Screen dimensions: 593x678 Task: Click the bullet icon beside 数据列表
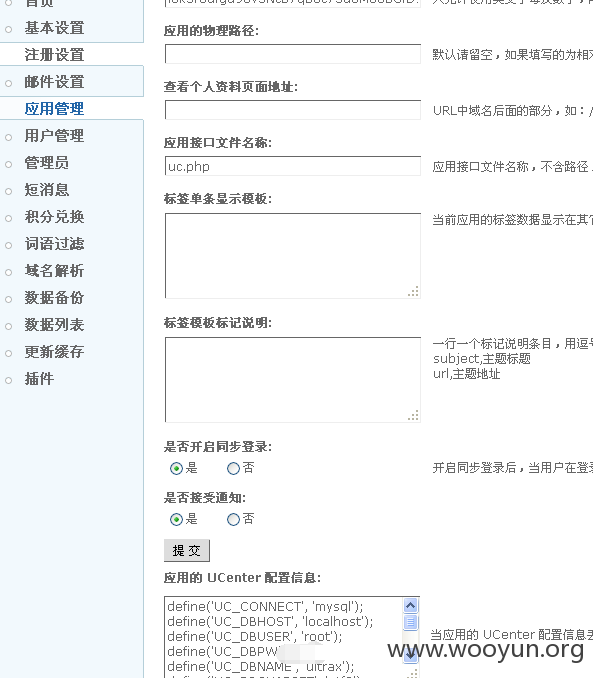(9, 326)
